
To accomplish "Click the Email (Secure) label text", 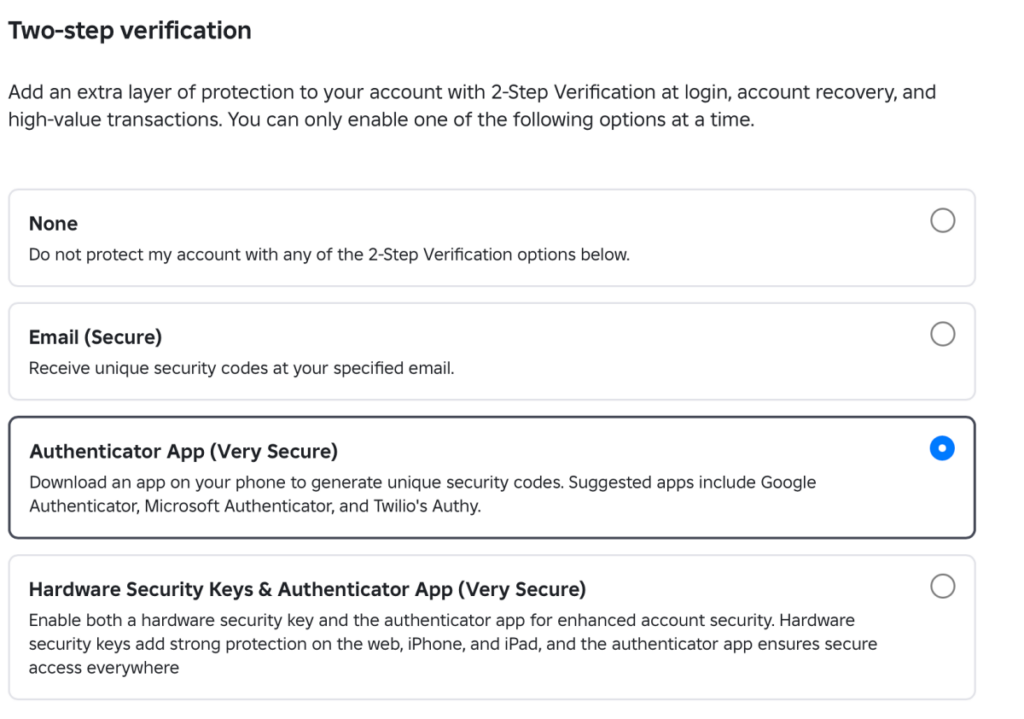I will pos(95,336).
